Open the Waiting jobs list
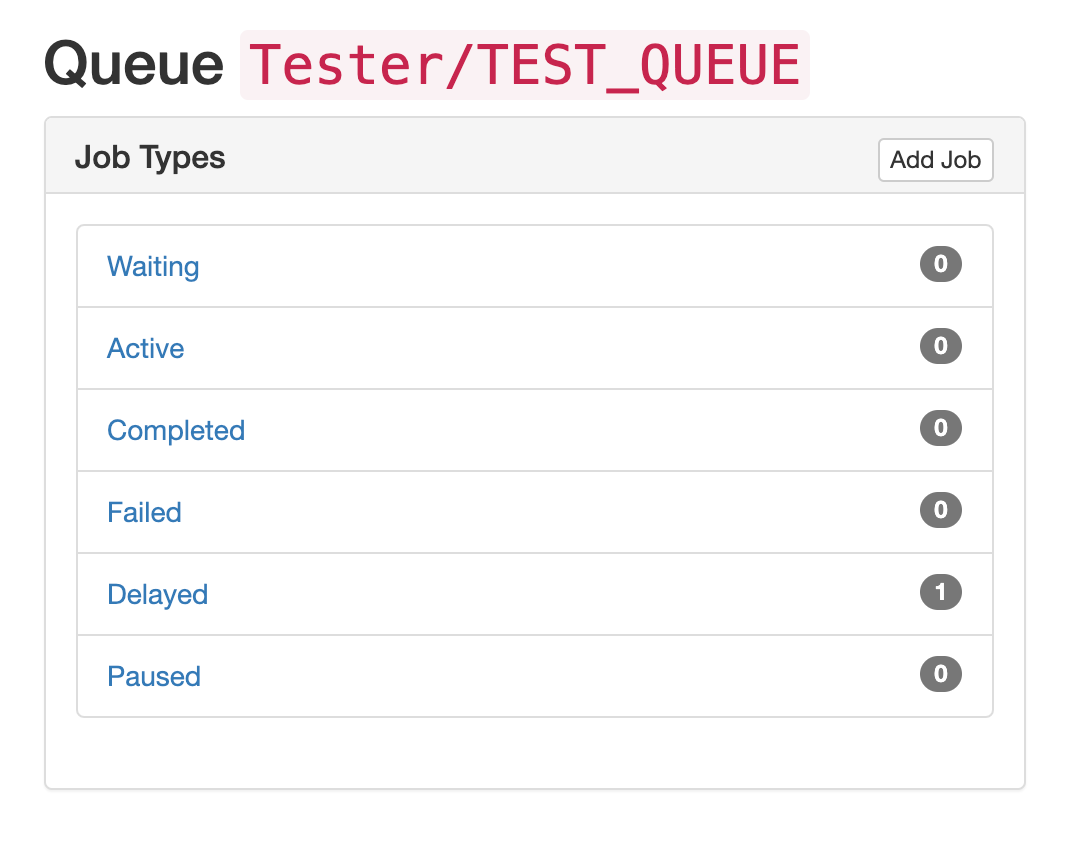1068x862 pixels. pyautogui.click(x=152, y=266)
